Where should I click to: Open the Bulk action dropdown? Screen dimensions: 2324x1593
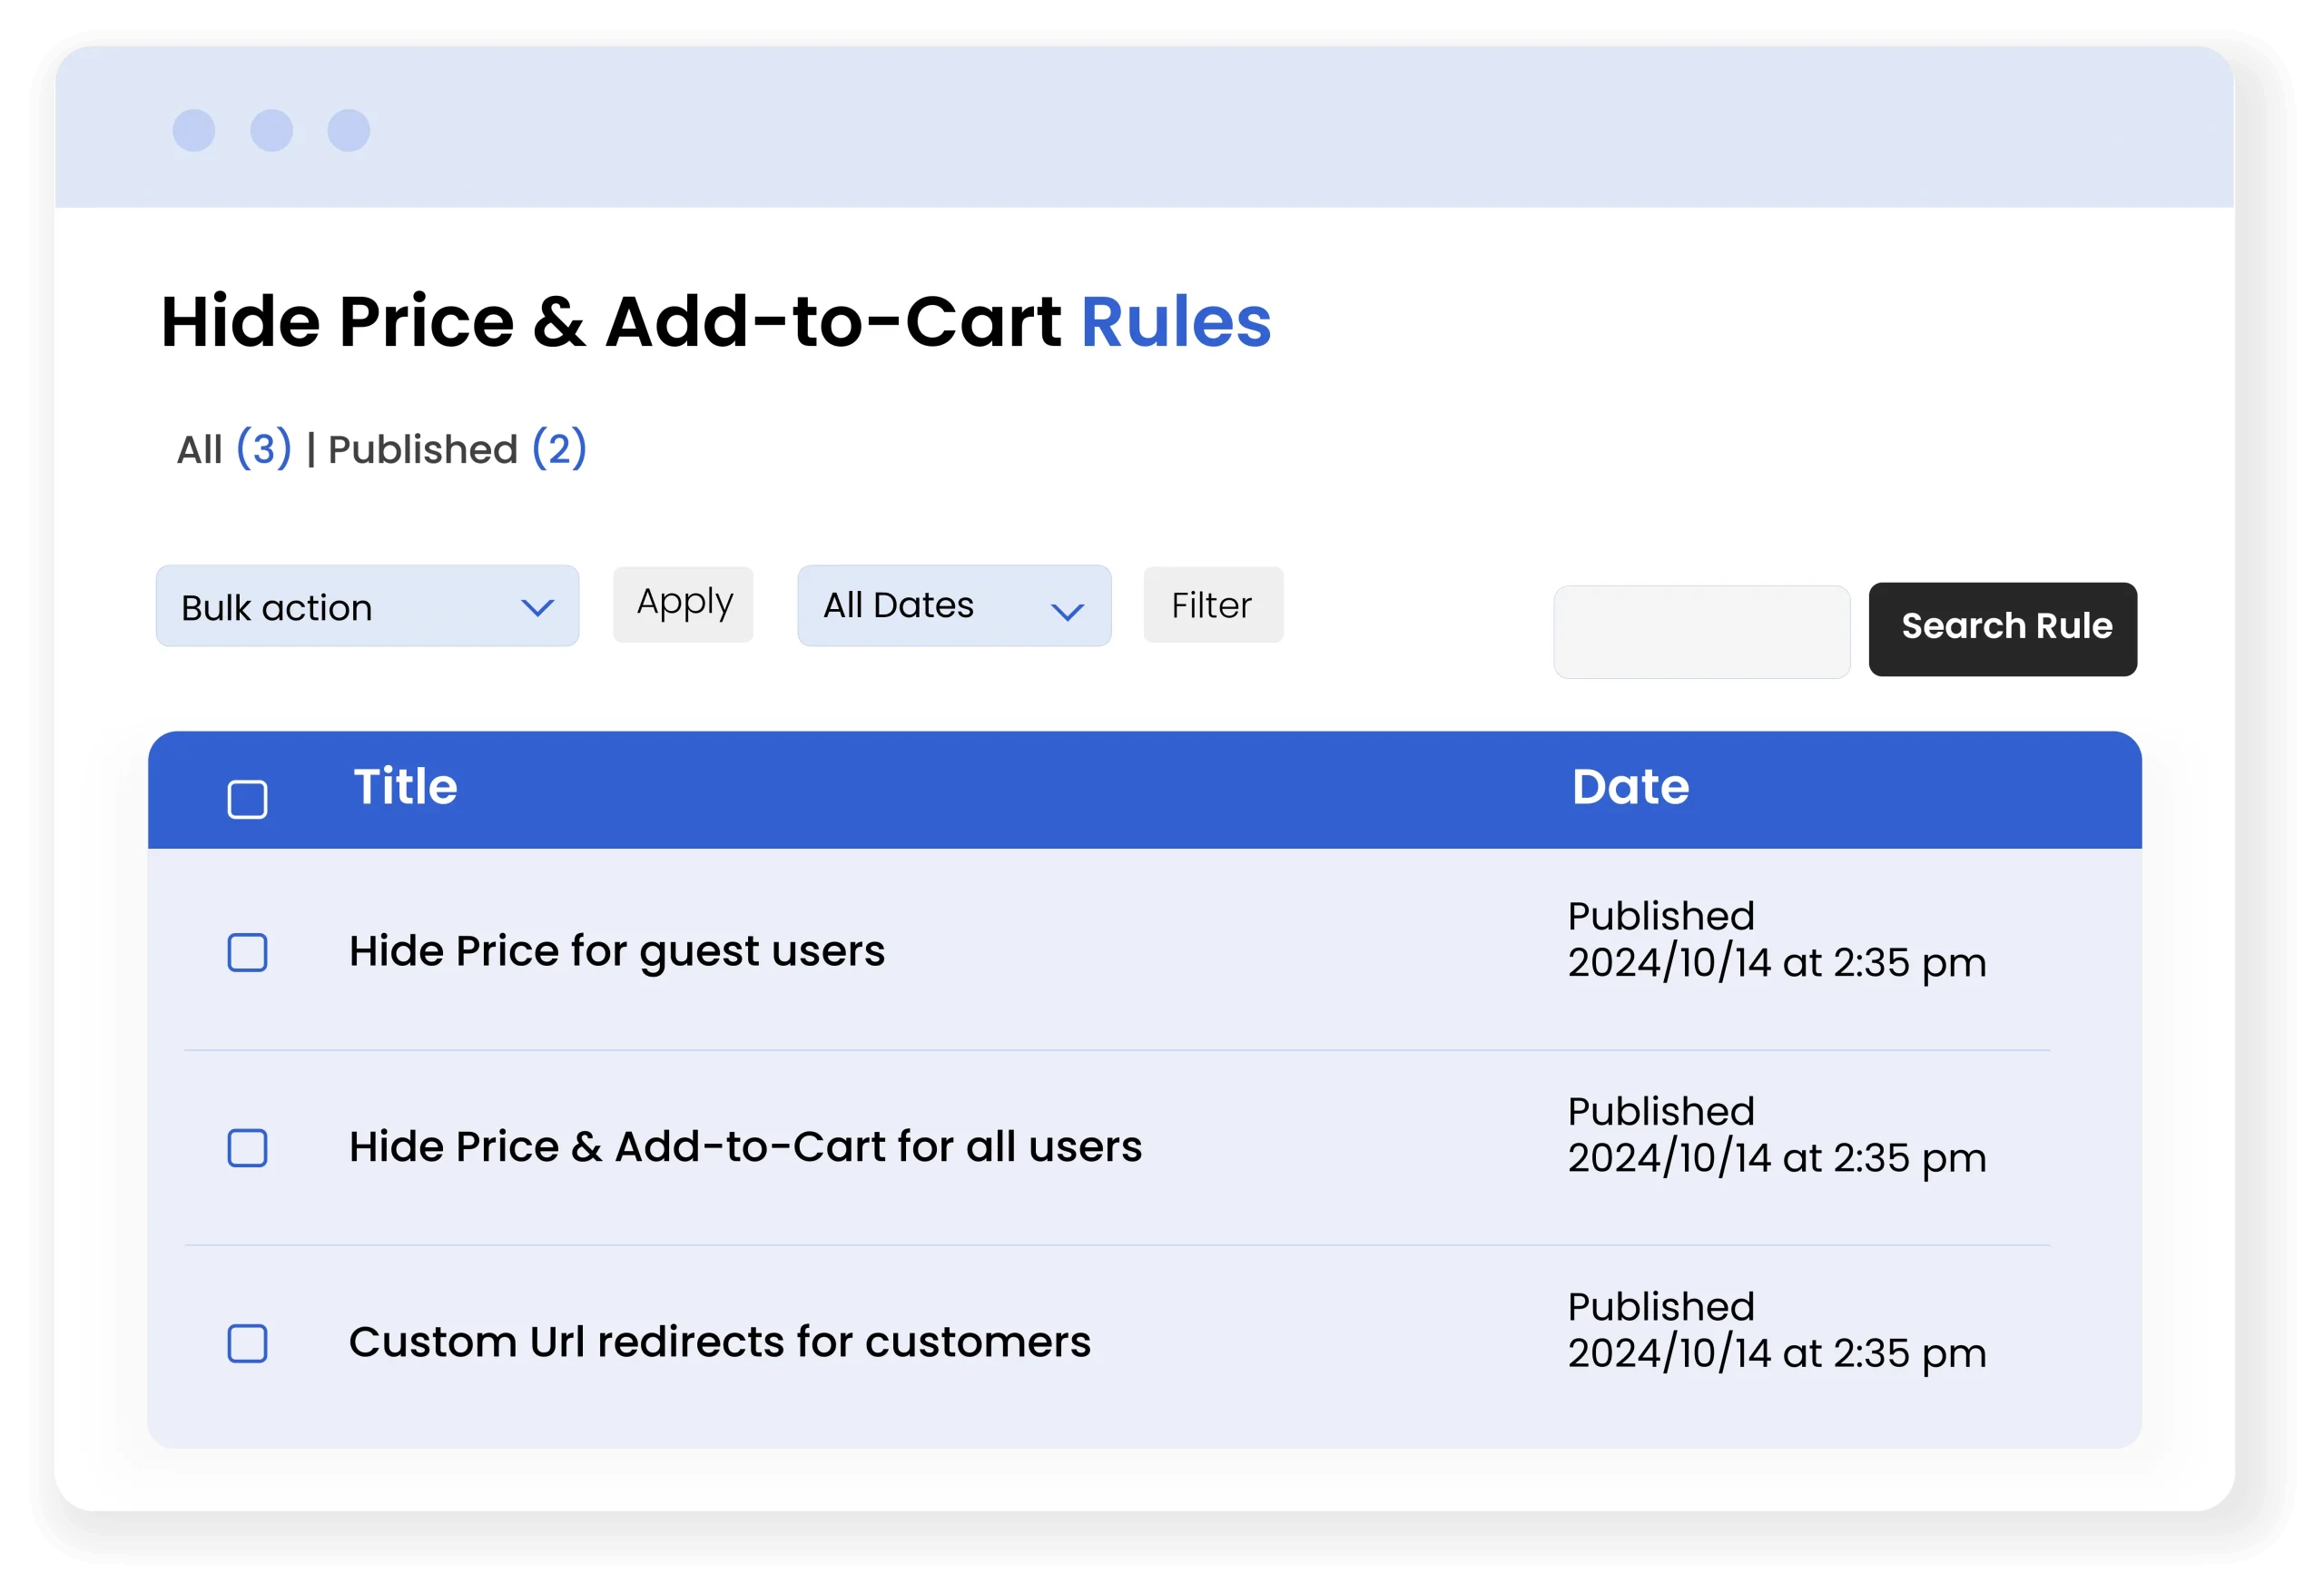[366, 606]
